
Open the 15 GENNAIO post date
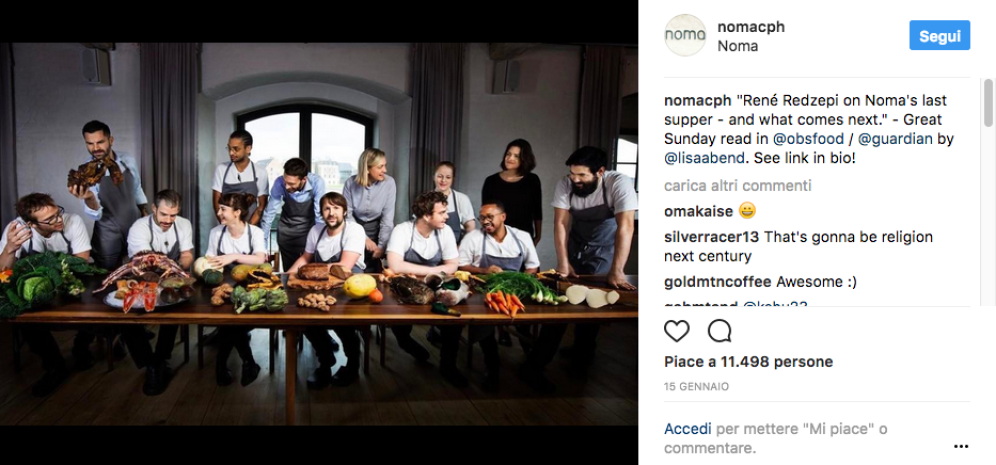(x=696, y=387)
